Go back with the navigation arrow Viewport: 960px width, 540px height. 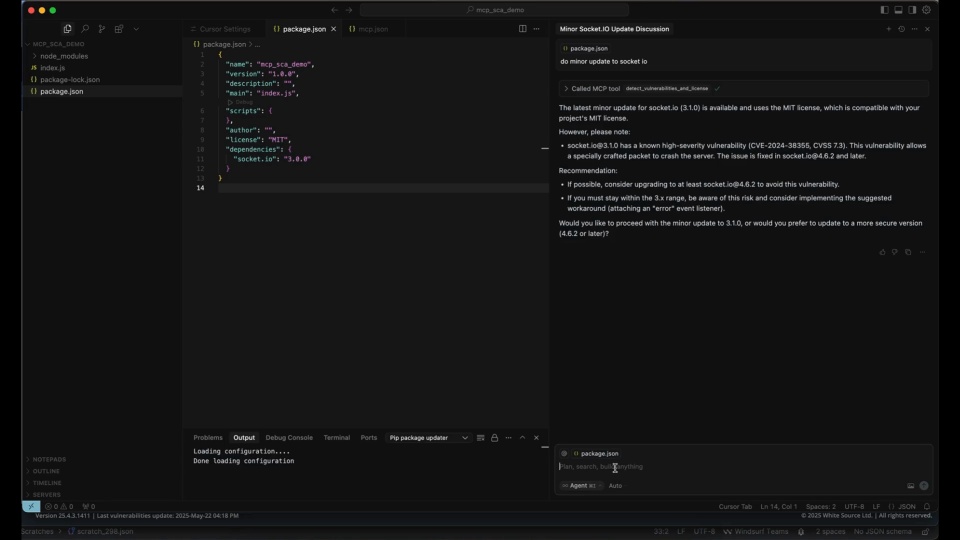click(x=334, y=10)
